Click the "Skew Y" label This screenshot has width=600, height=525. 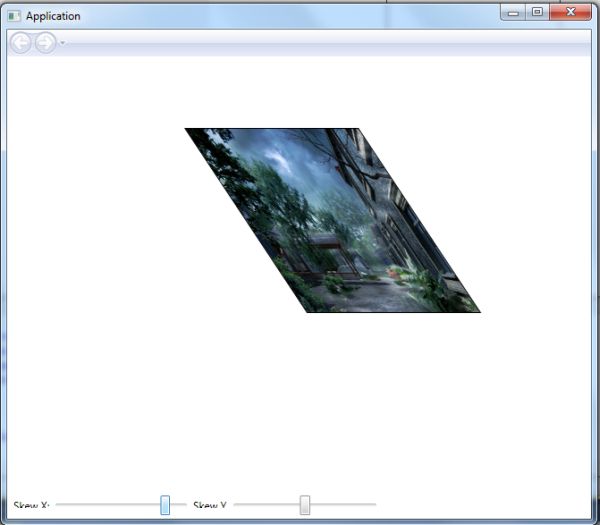[210, 505]
